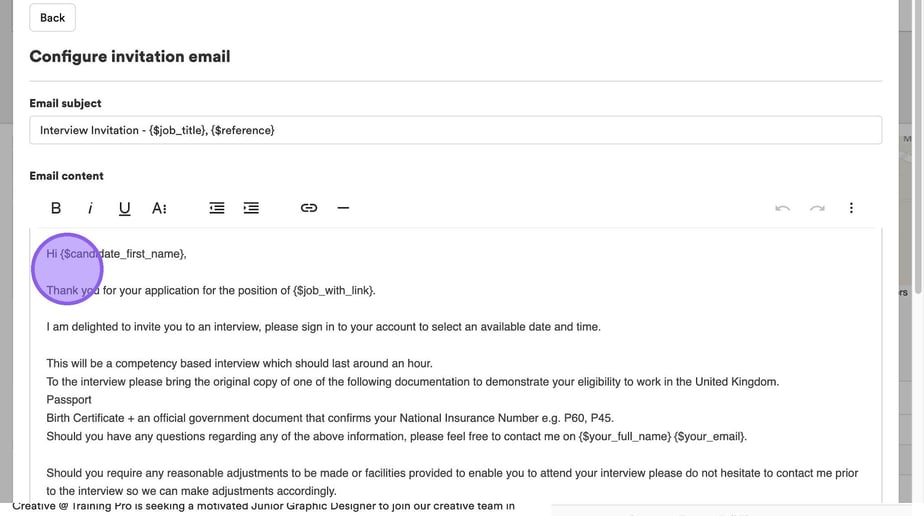
Task: Redo the last edit
Action: (x=817, y=208)
